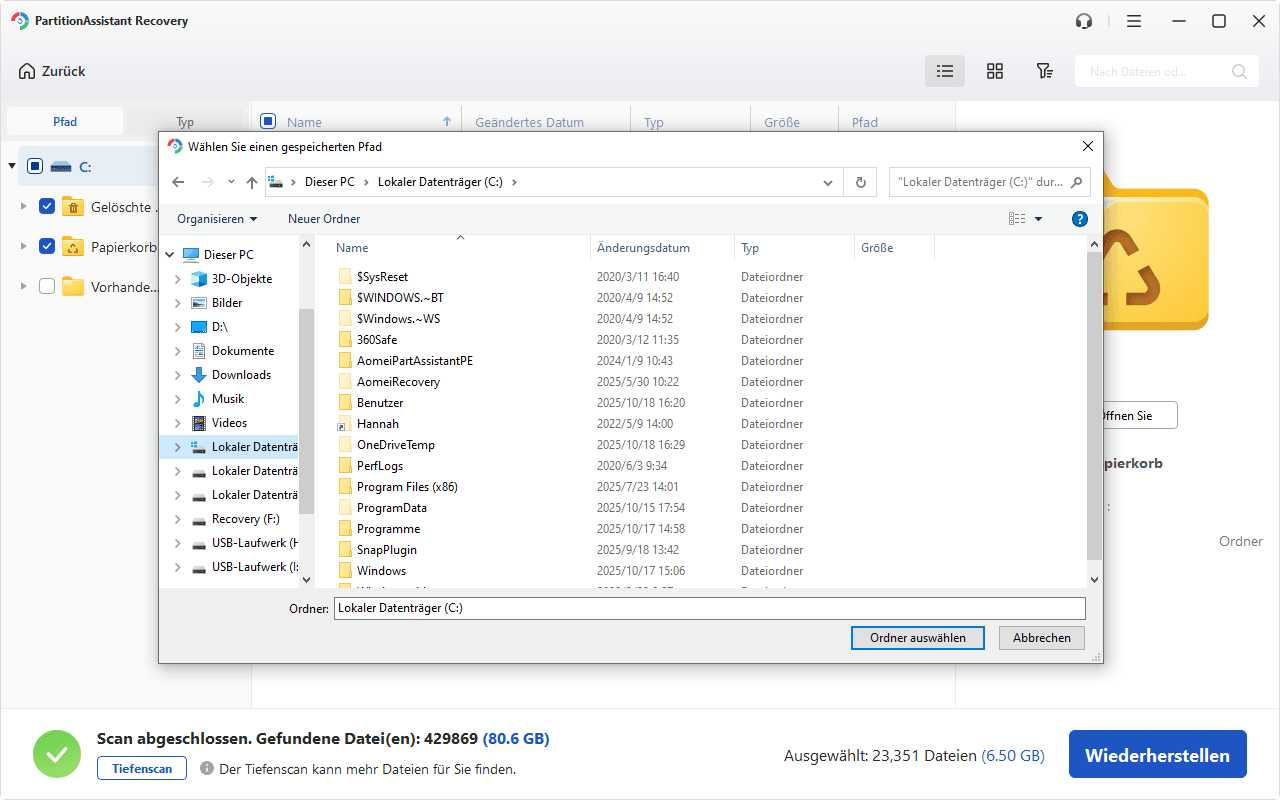Select the $SysReset folder
The height and width of the screenshot is (800, 1280).
point(382,277)
